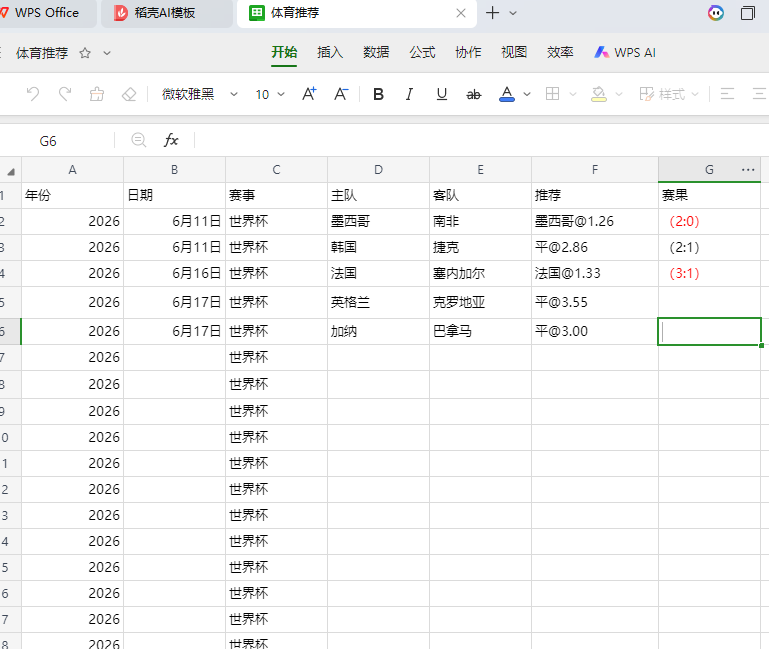769x649 pixels.
Task: Open column G header more options dots
Action: tap(748, 170)
